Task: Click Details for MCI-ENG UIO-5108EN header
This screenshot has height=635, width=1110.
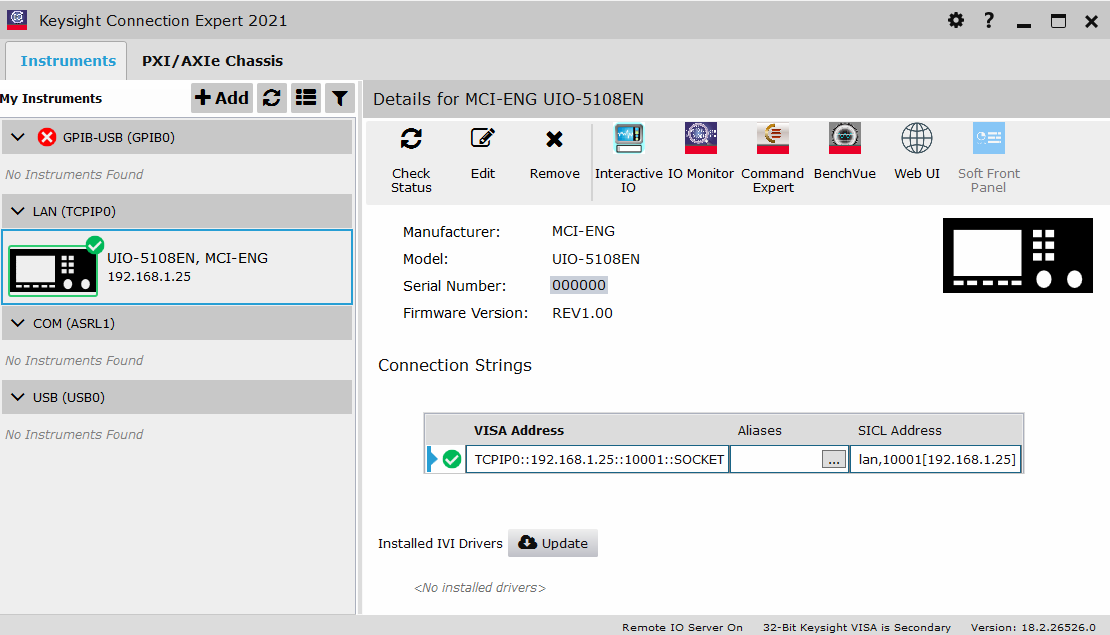Action: click(x=508, y=99)
